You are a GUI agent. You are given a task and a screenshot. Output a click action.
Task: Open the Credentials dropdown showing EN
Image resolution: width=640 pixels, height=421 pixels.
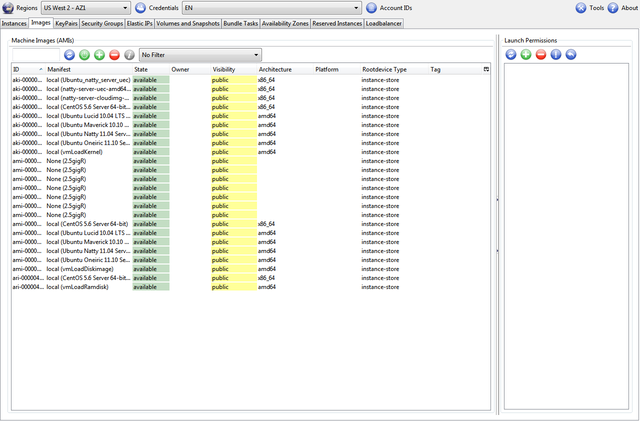pos(271,8)
